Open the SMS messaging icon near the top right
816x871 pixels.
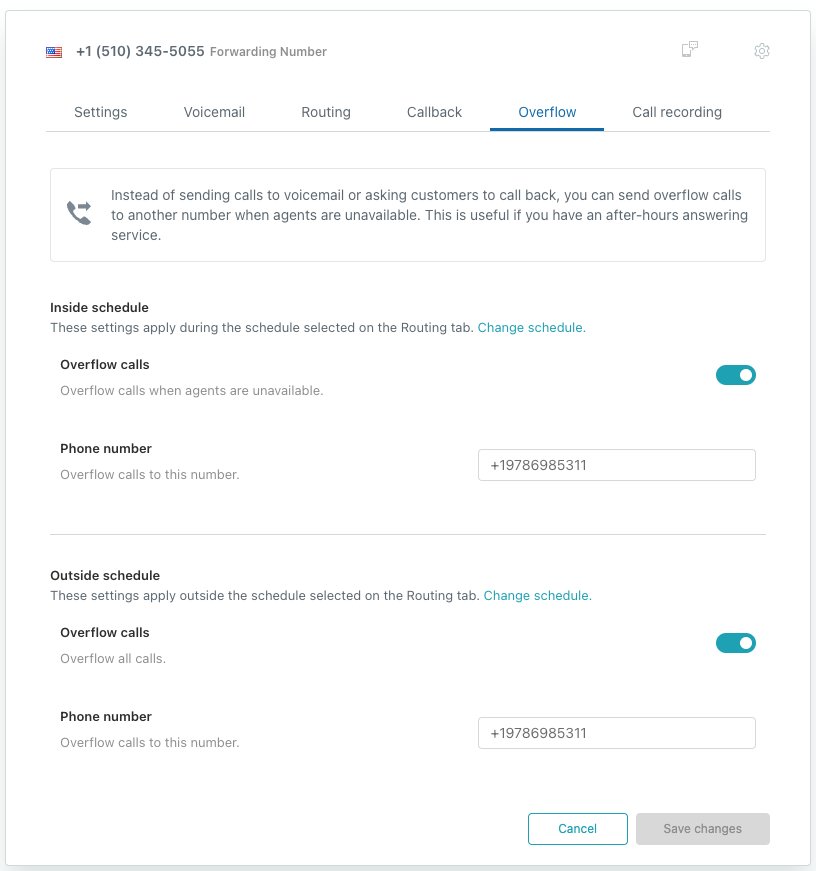[x=689, y=48]
